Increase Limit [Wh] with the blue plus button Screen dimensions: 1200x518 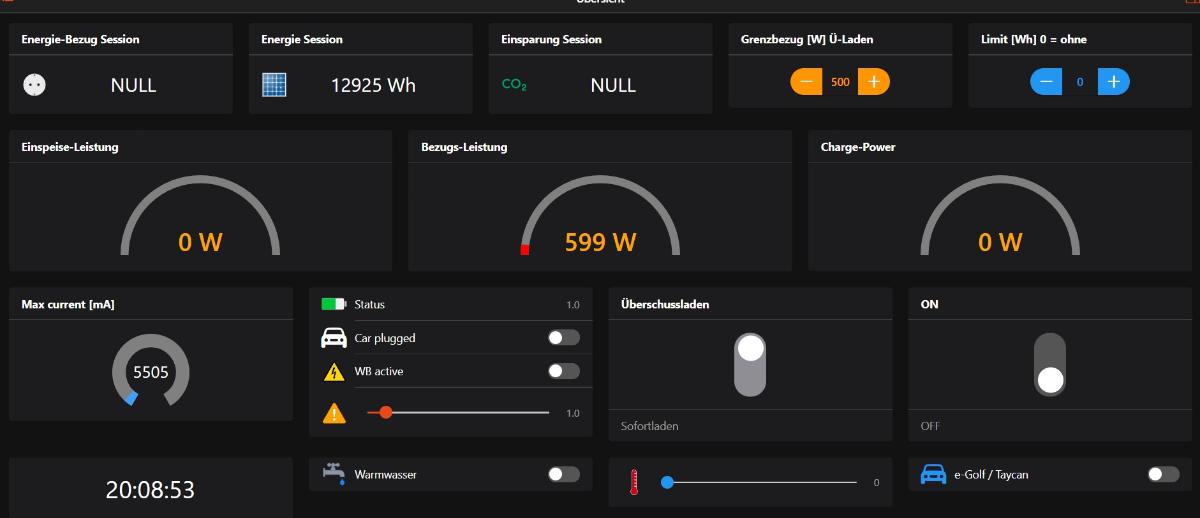click(x=1113, y=82)
